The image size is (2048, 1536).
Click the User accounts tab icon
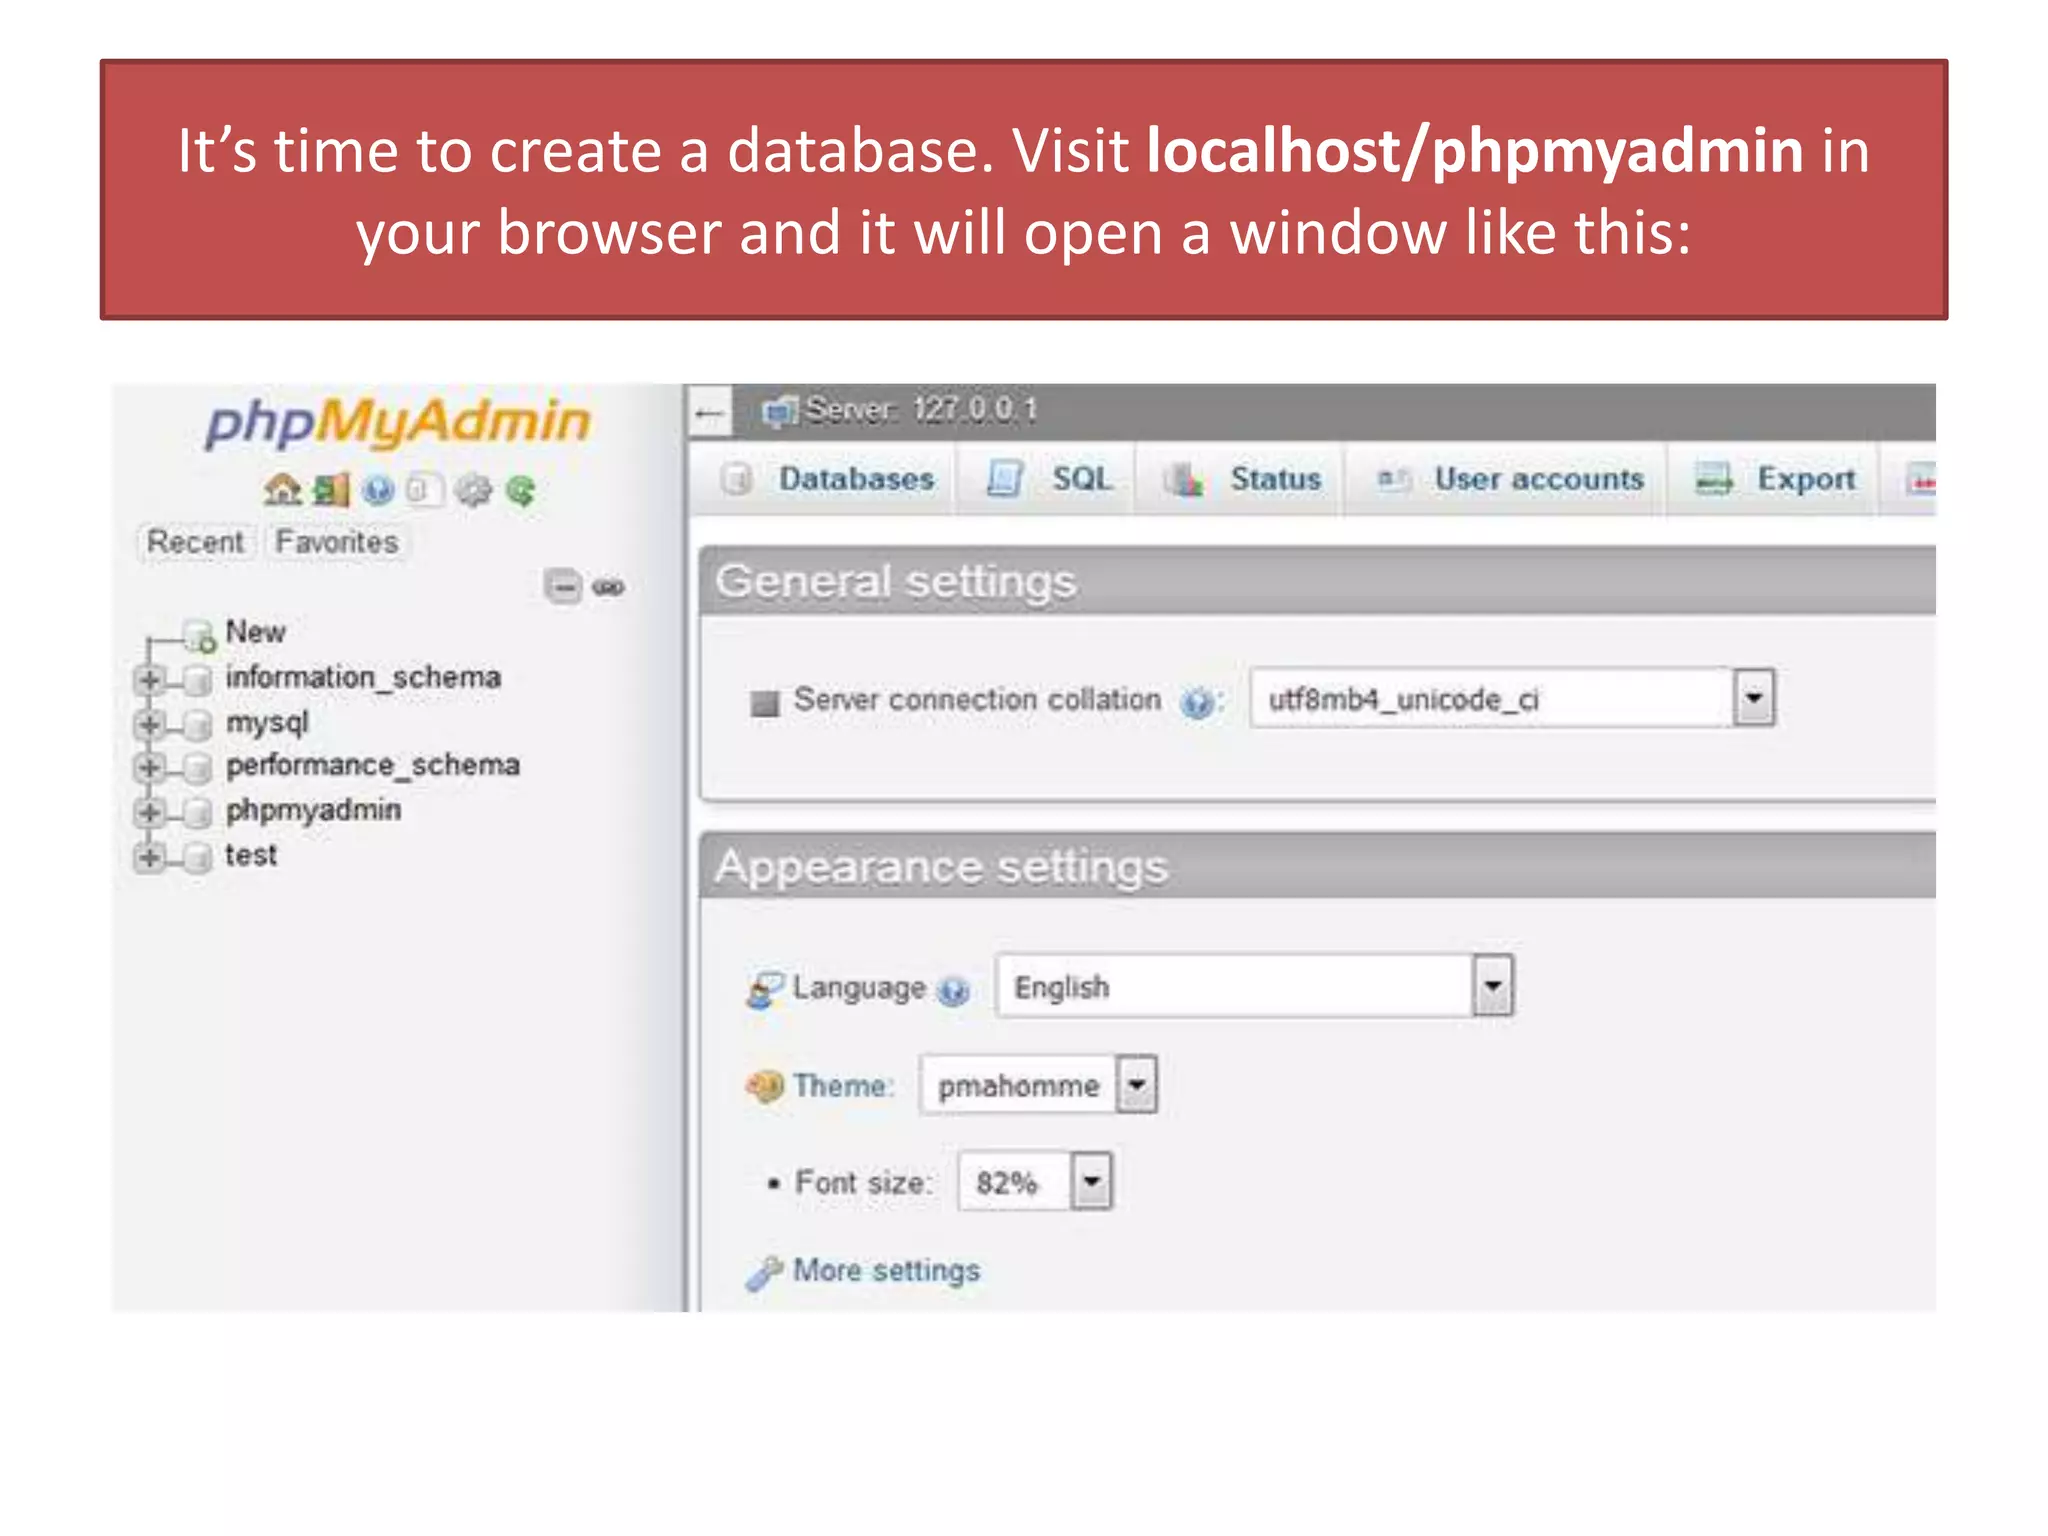pos(1393,480)
